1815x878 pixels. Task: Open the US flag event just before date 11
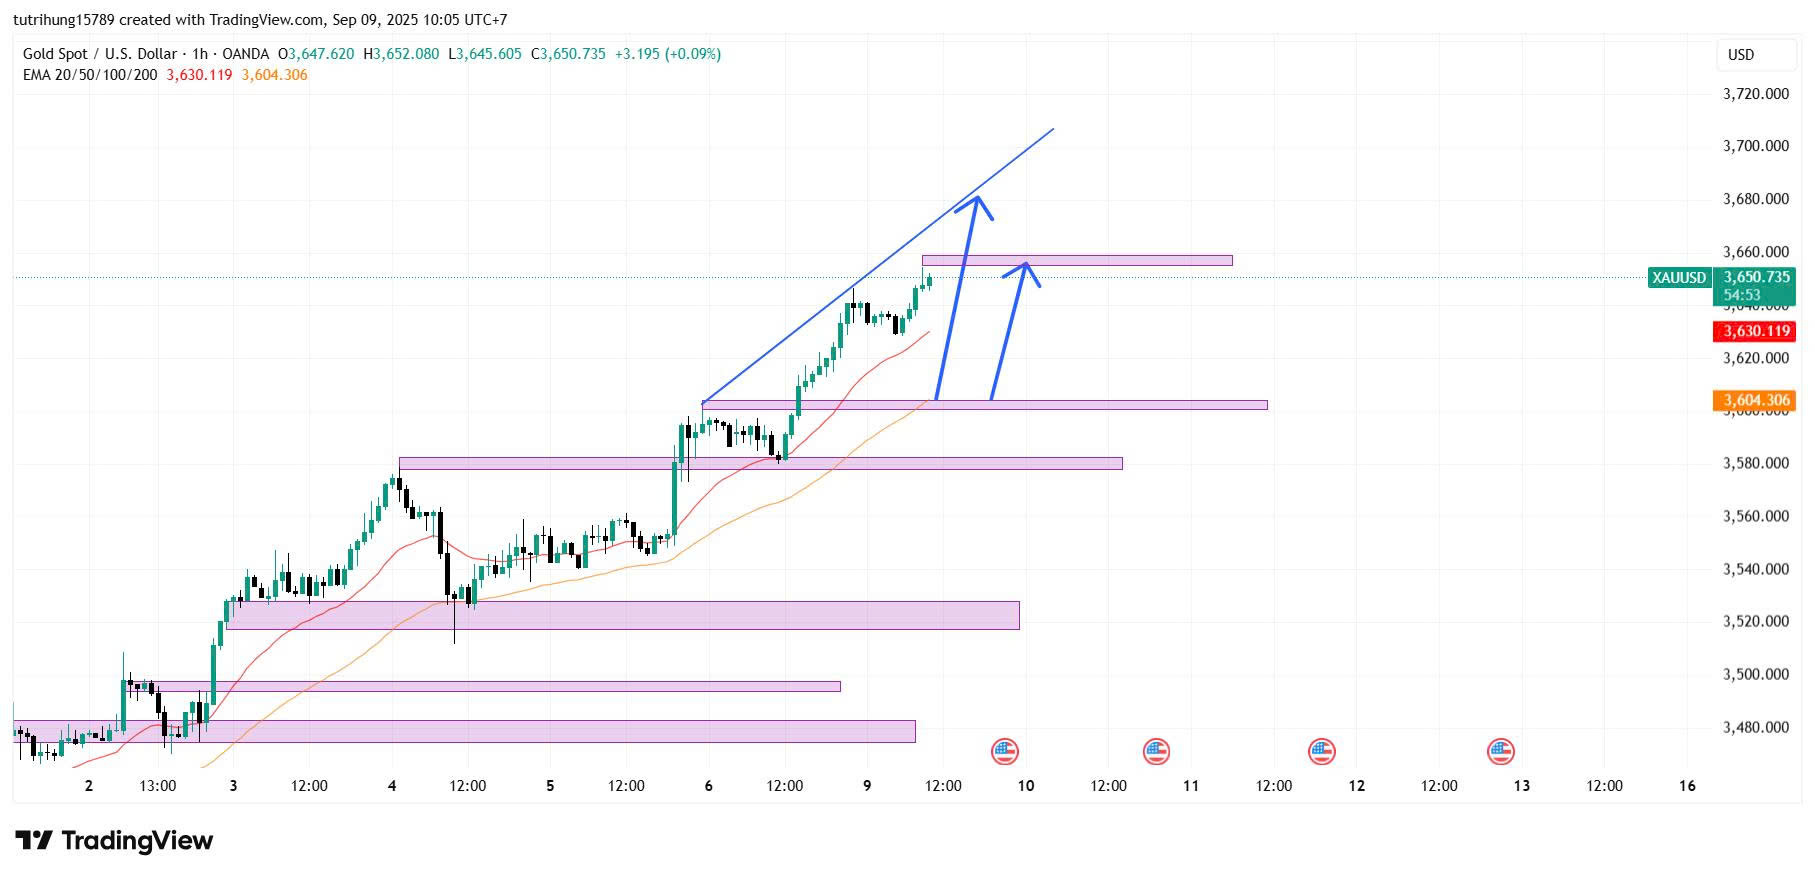(x=1156, y=751)
